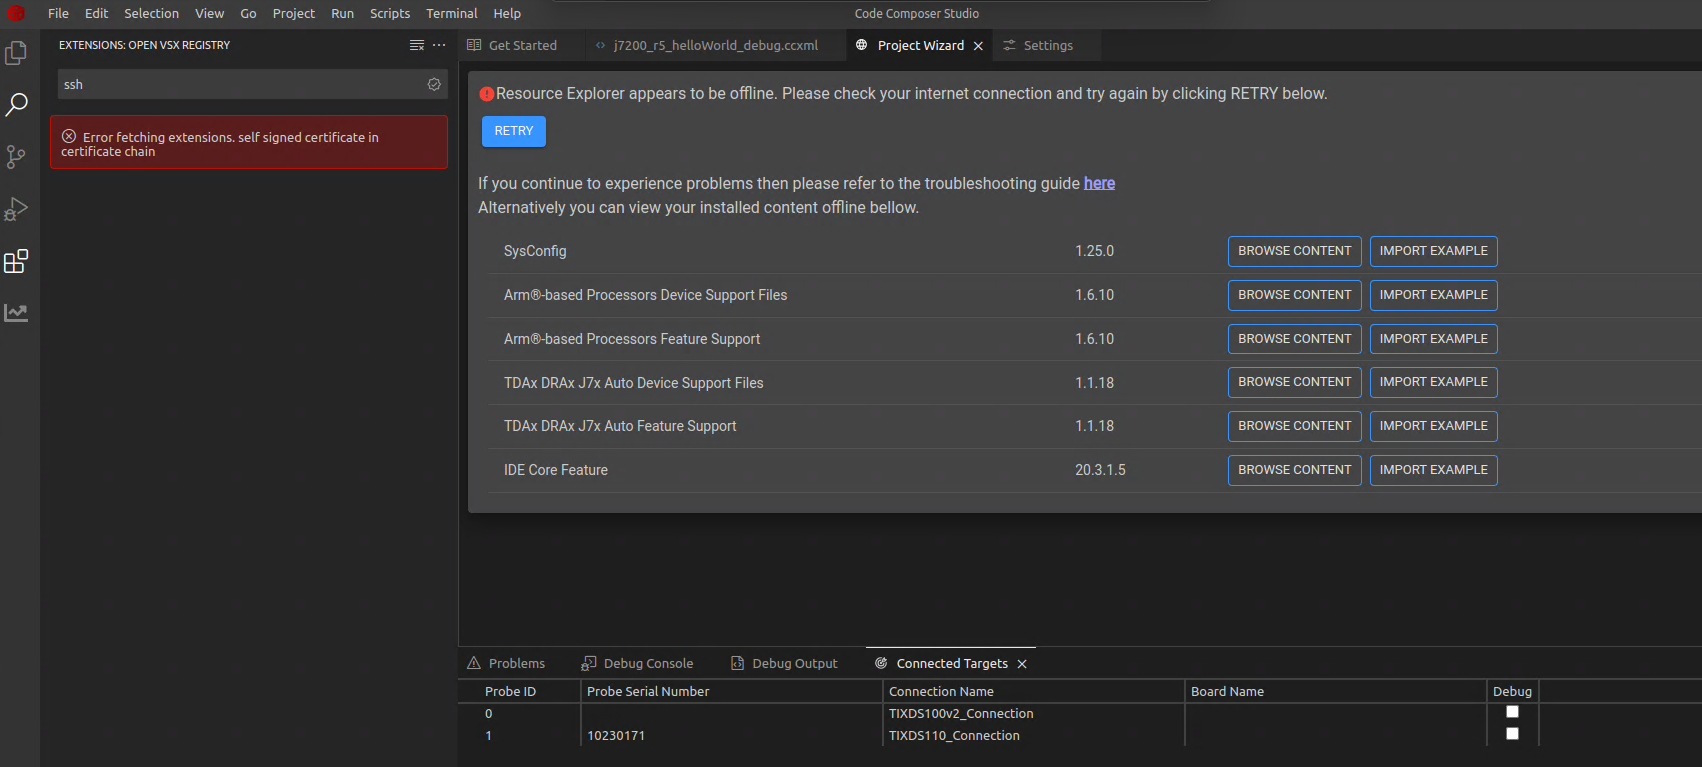Open the Extensions blocks icon

pyautogui.click(x=16, y=262)
